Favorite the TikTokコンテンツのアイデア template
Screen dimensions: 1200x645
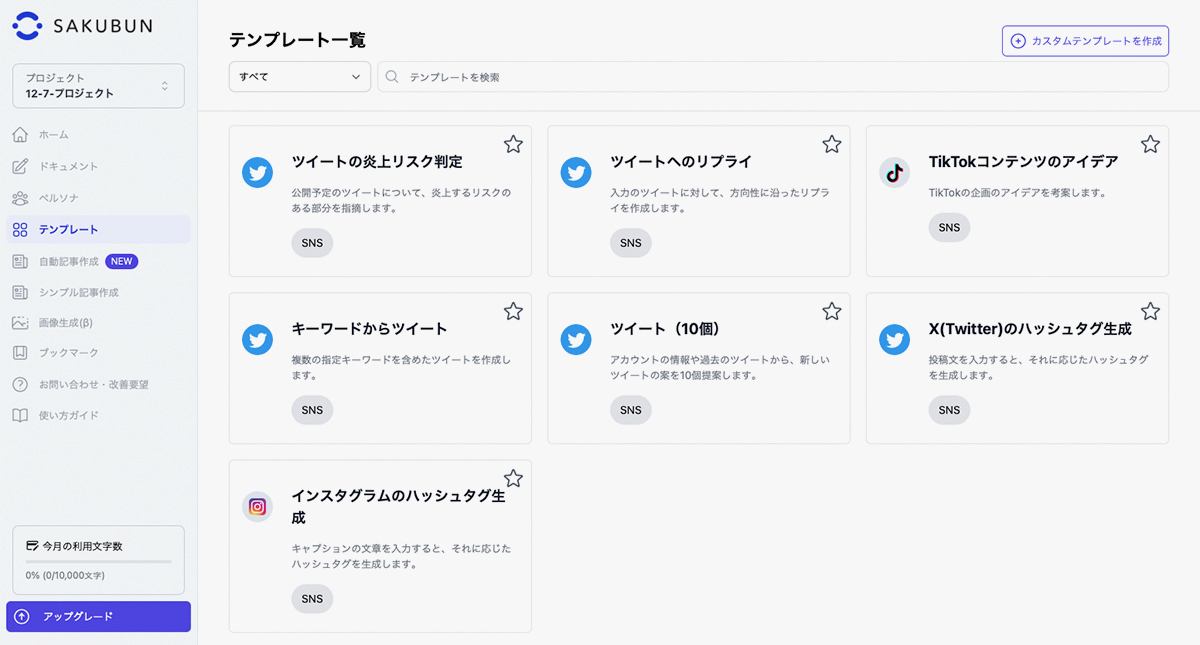1150,144
